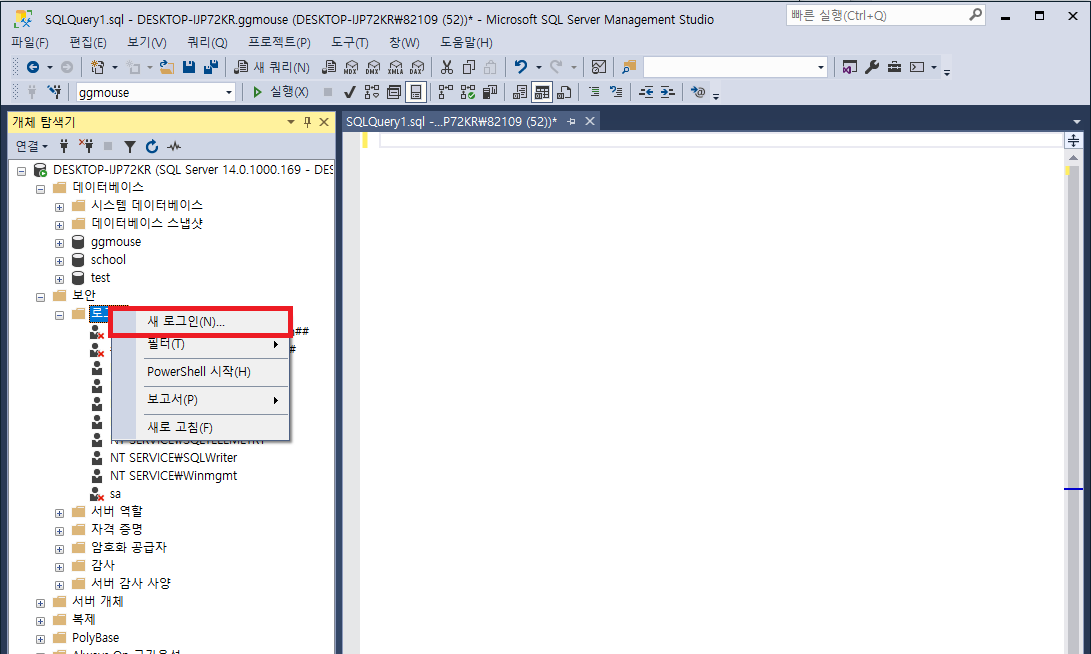This screenshot has height=654, width=1091.
Task: Click the new project icon
Action: pyautogui.click(x=97, y=67)
